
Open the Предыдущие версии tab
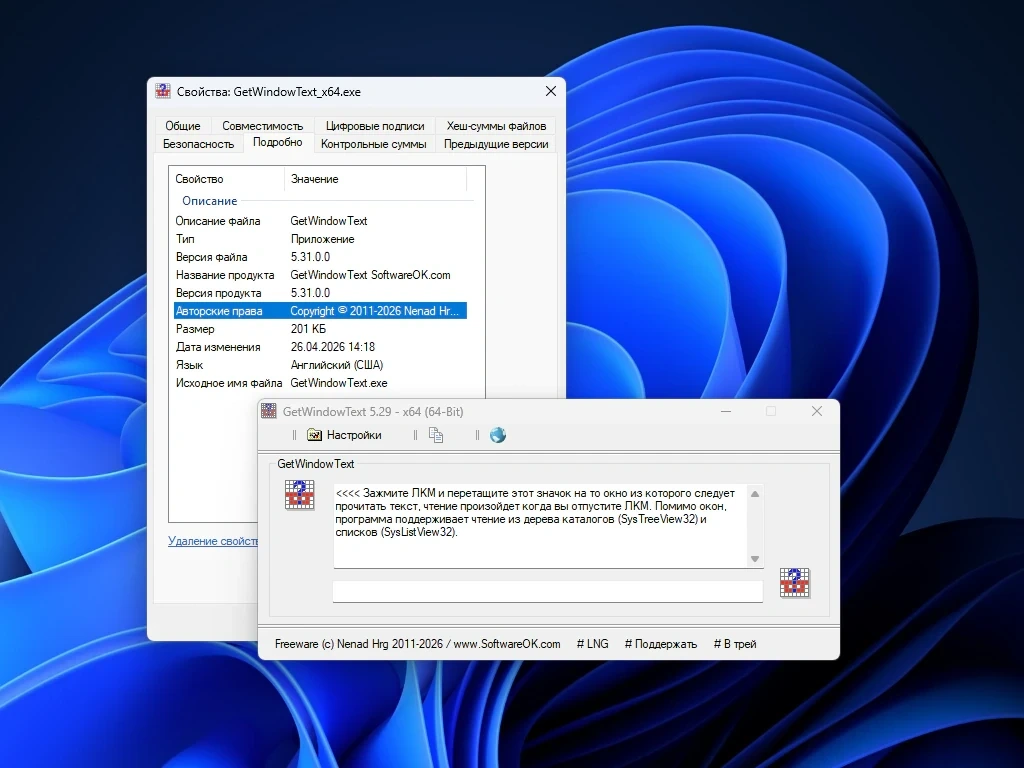(x=496, y=144)
